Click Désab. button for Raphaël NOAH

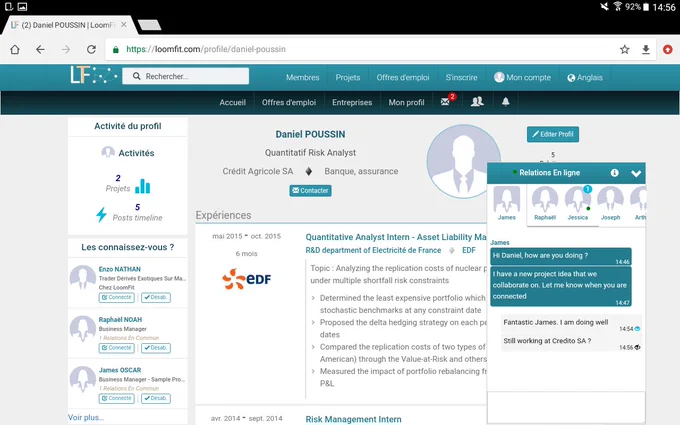(156, 348)
